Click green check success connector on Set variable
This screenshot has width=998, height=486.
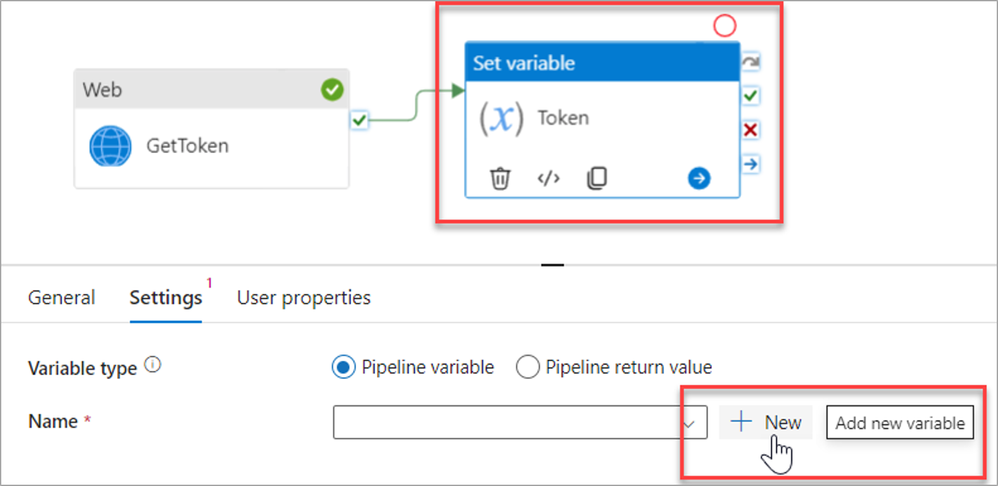click(750, 96)
